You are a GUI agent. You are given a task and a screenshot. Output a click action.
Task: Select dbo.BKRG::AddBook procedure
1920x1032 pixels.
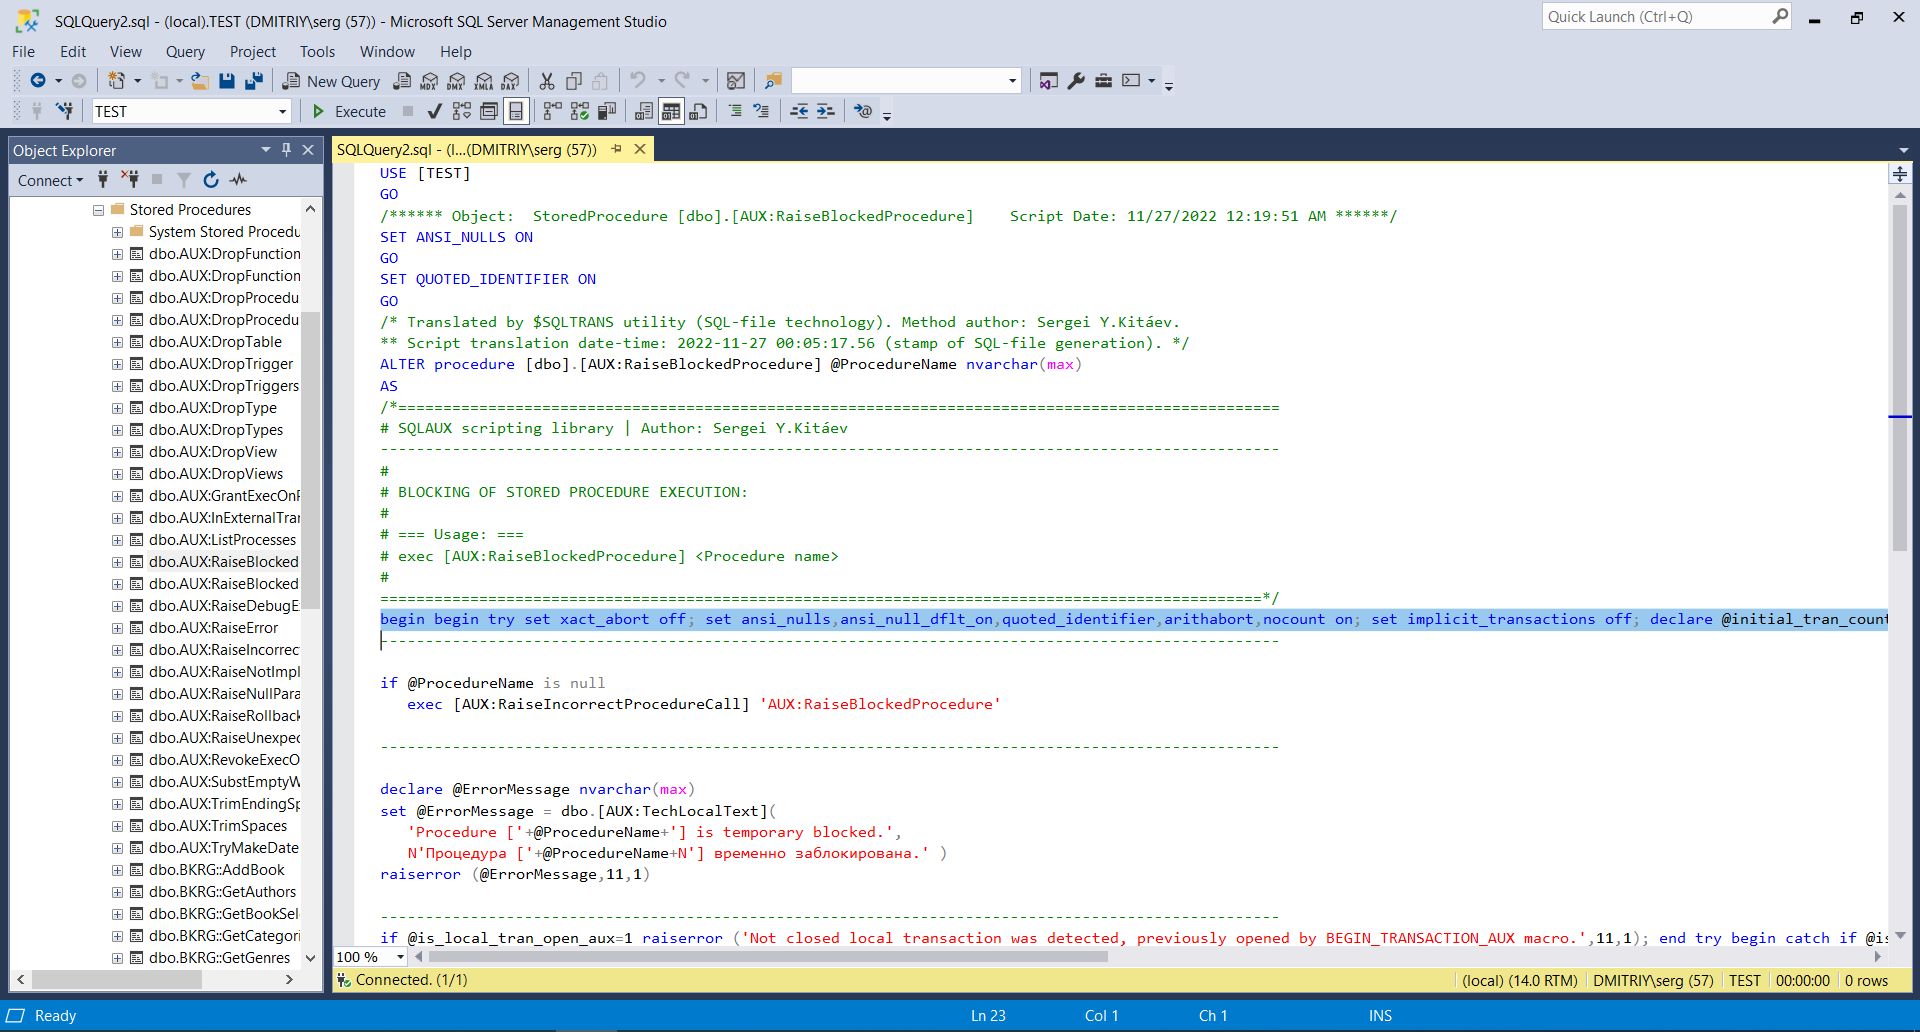pos(216,870)
